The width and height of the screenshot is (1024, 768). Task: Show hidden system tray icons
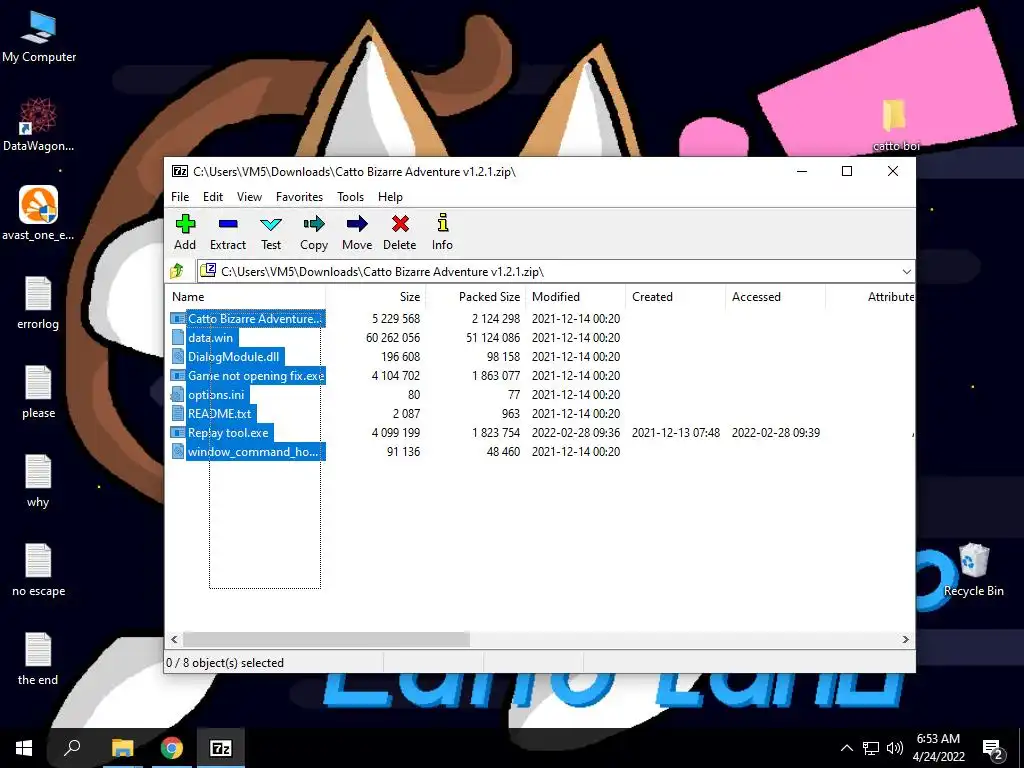[846, 748]
